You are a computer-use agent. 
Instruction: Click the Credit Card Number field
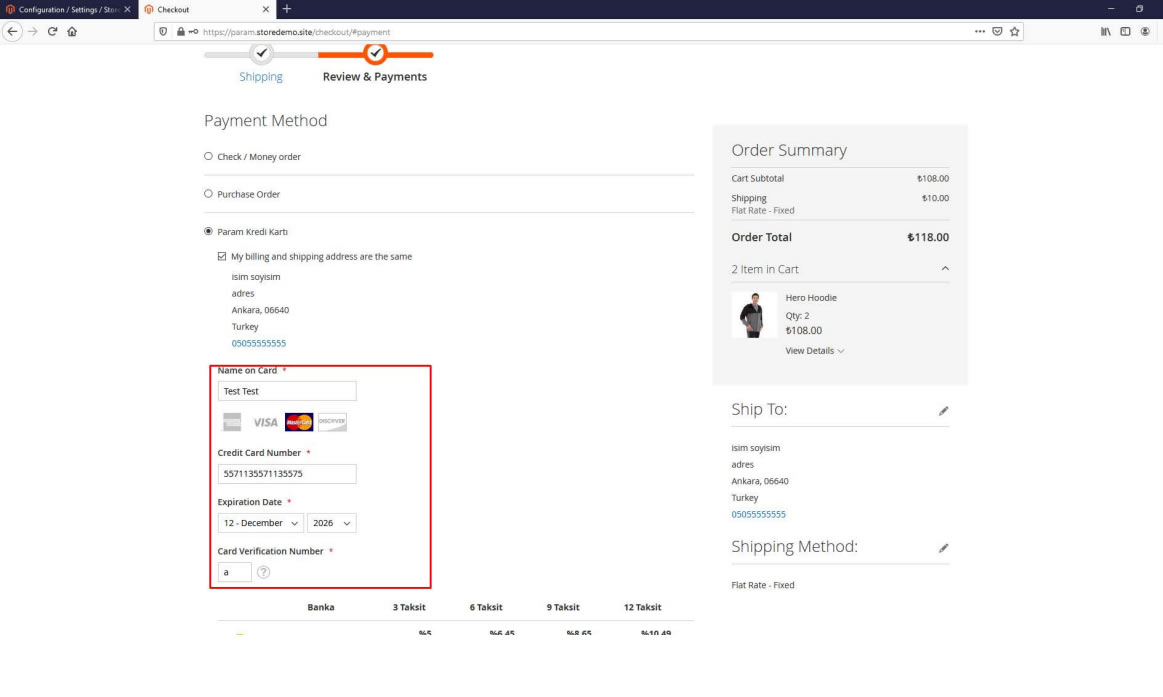(287, 474)
